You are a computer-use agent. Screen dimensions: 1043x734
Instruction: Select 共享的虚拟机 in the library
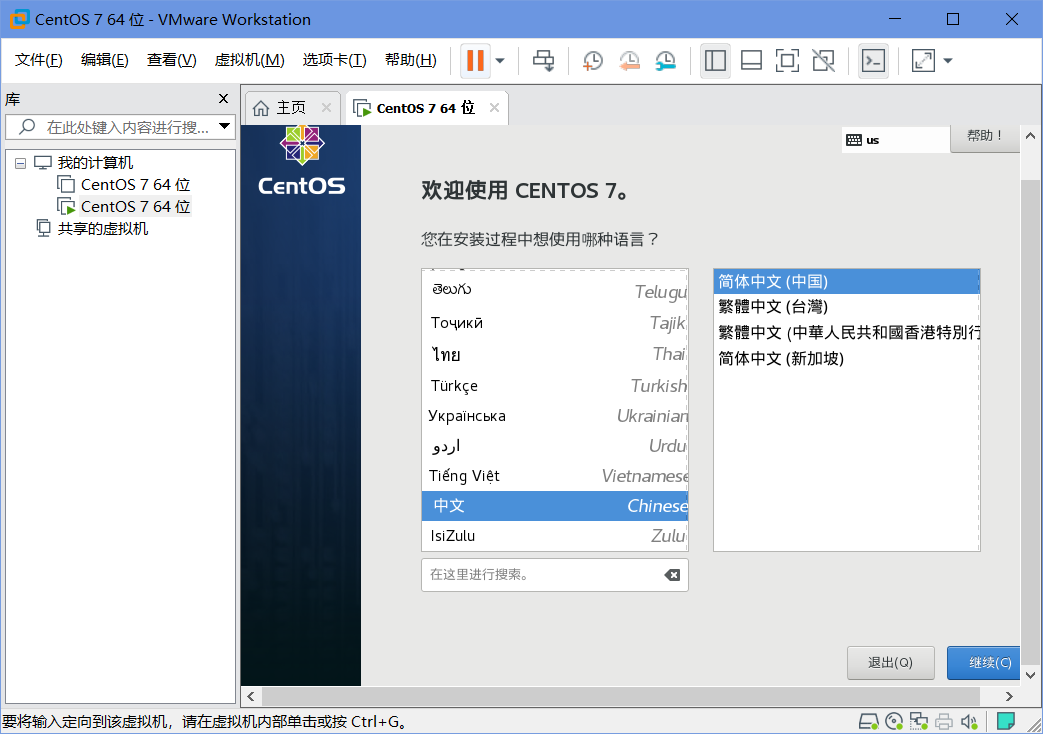pyautogui.click(x=102, y=228)
